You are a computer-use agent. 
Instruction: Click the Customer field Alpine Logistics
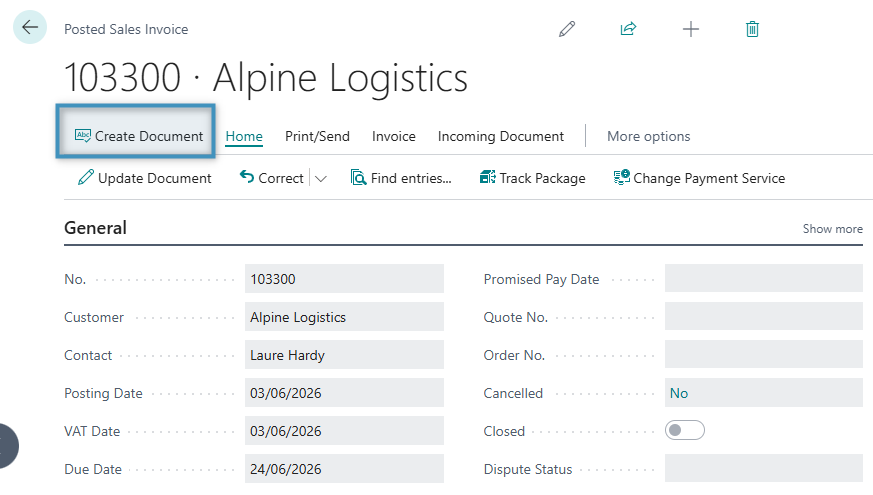coord(344,317)
